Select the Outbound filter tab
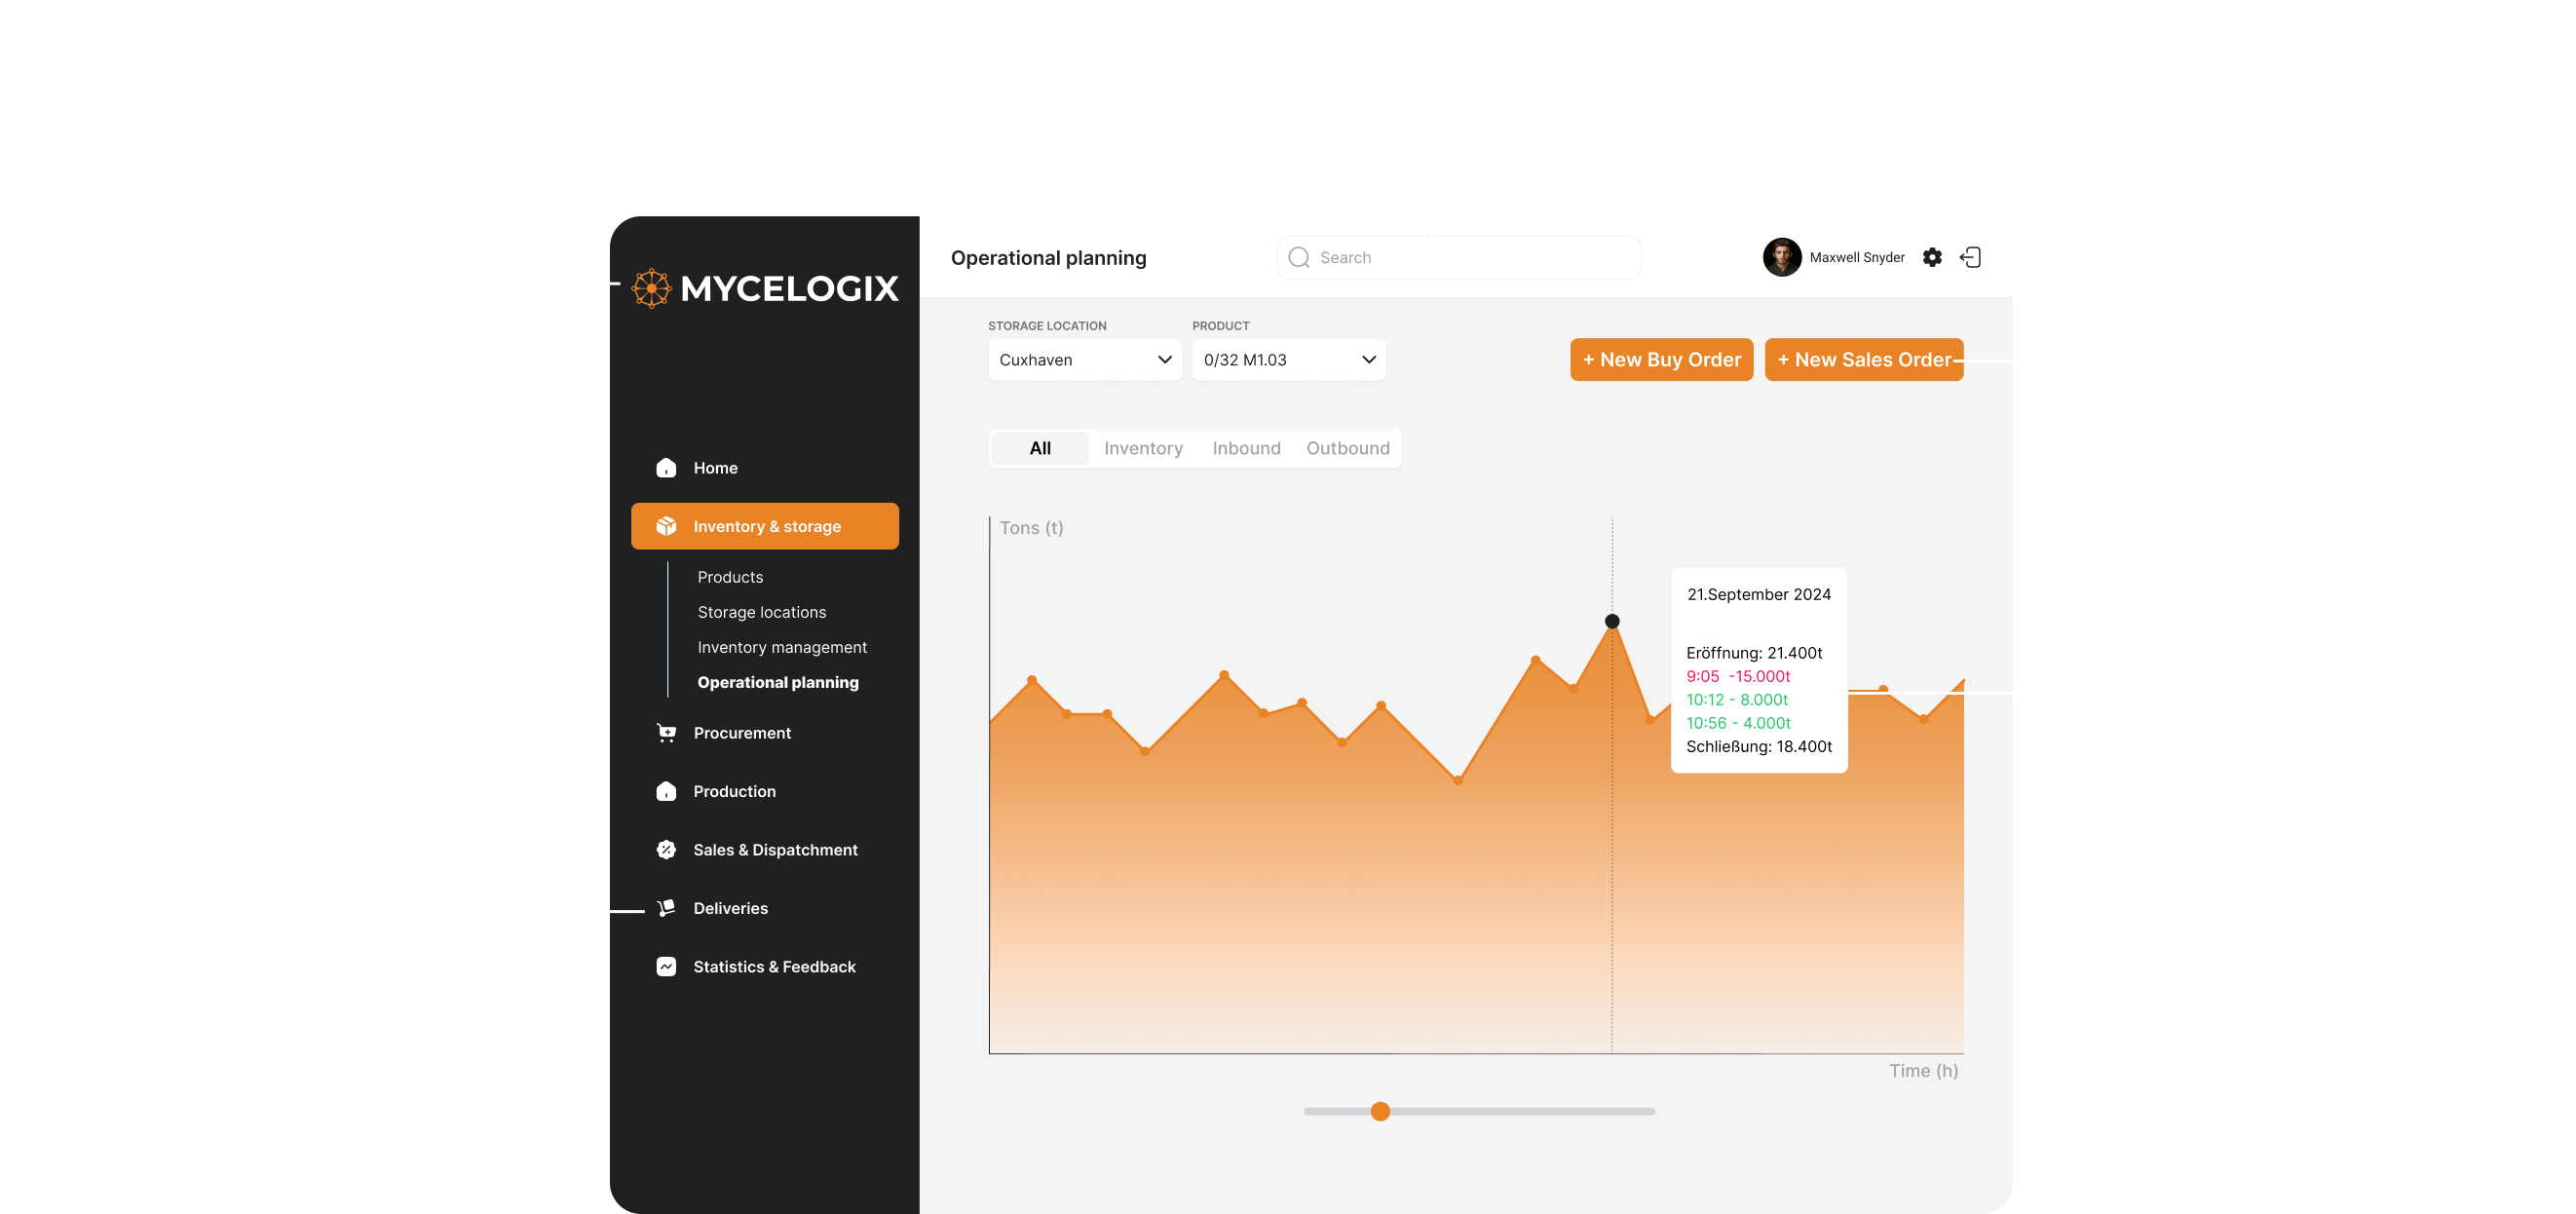The width and height of the screenshot is (2576, 1214). tap(1347, 449)
